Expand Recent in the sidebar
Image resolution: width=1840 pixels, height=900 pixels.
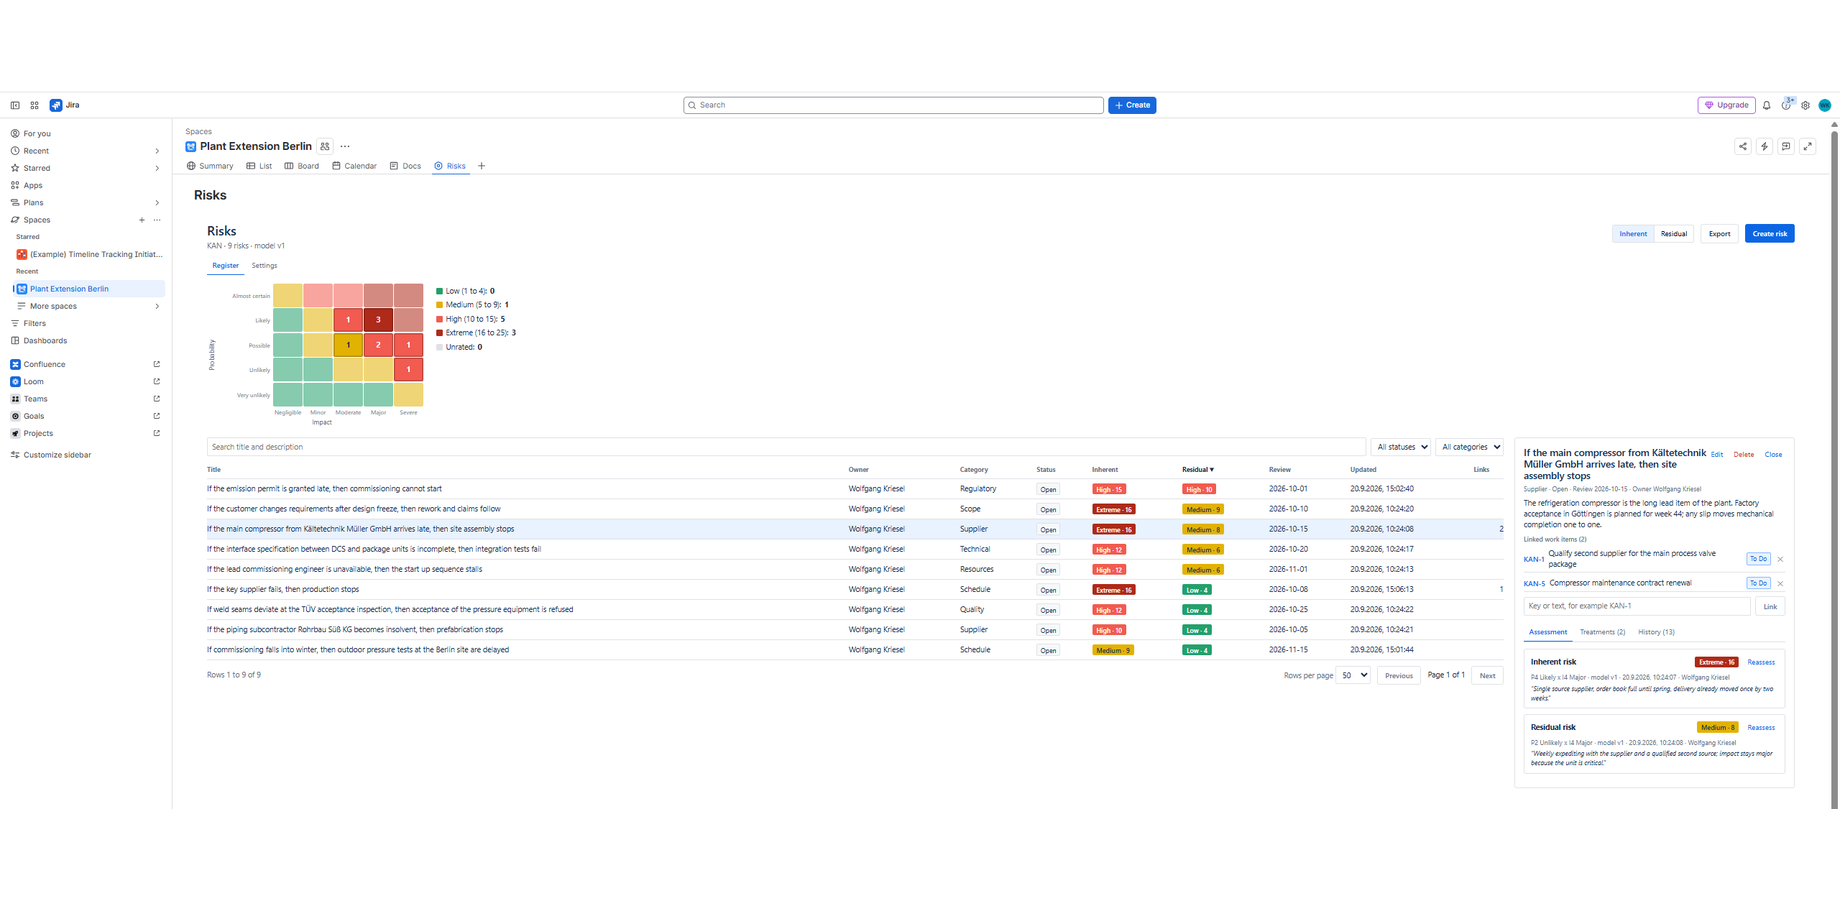coord(157,151)
